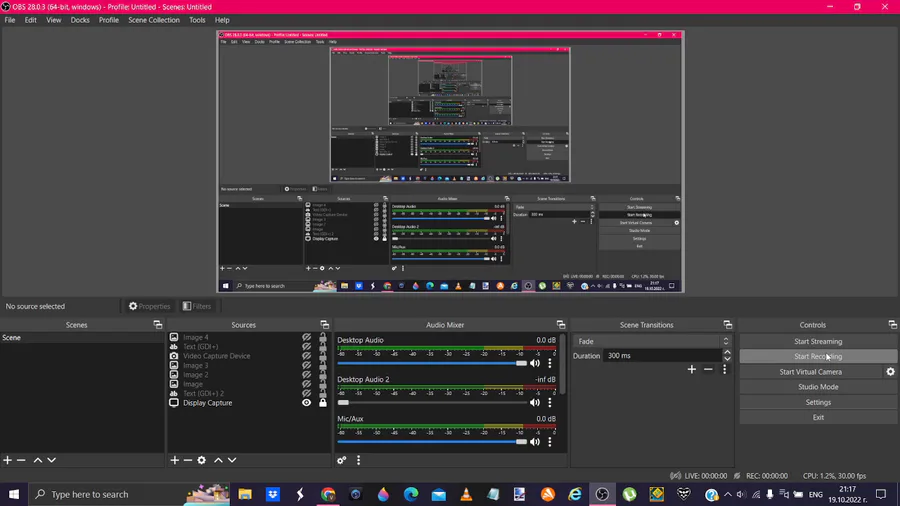The height and width of the screenshot is (506, 900).
Task: Increase transition duration stepper up
Action: click(x=727, y=352)
